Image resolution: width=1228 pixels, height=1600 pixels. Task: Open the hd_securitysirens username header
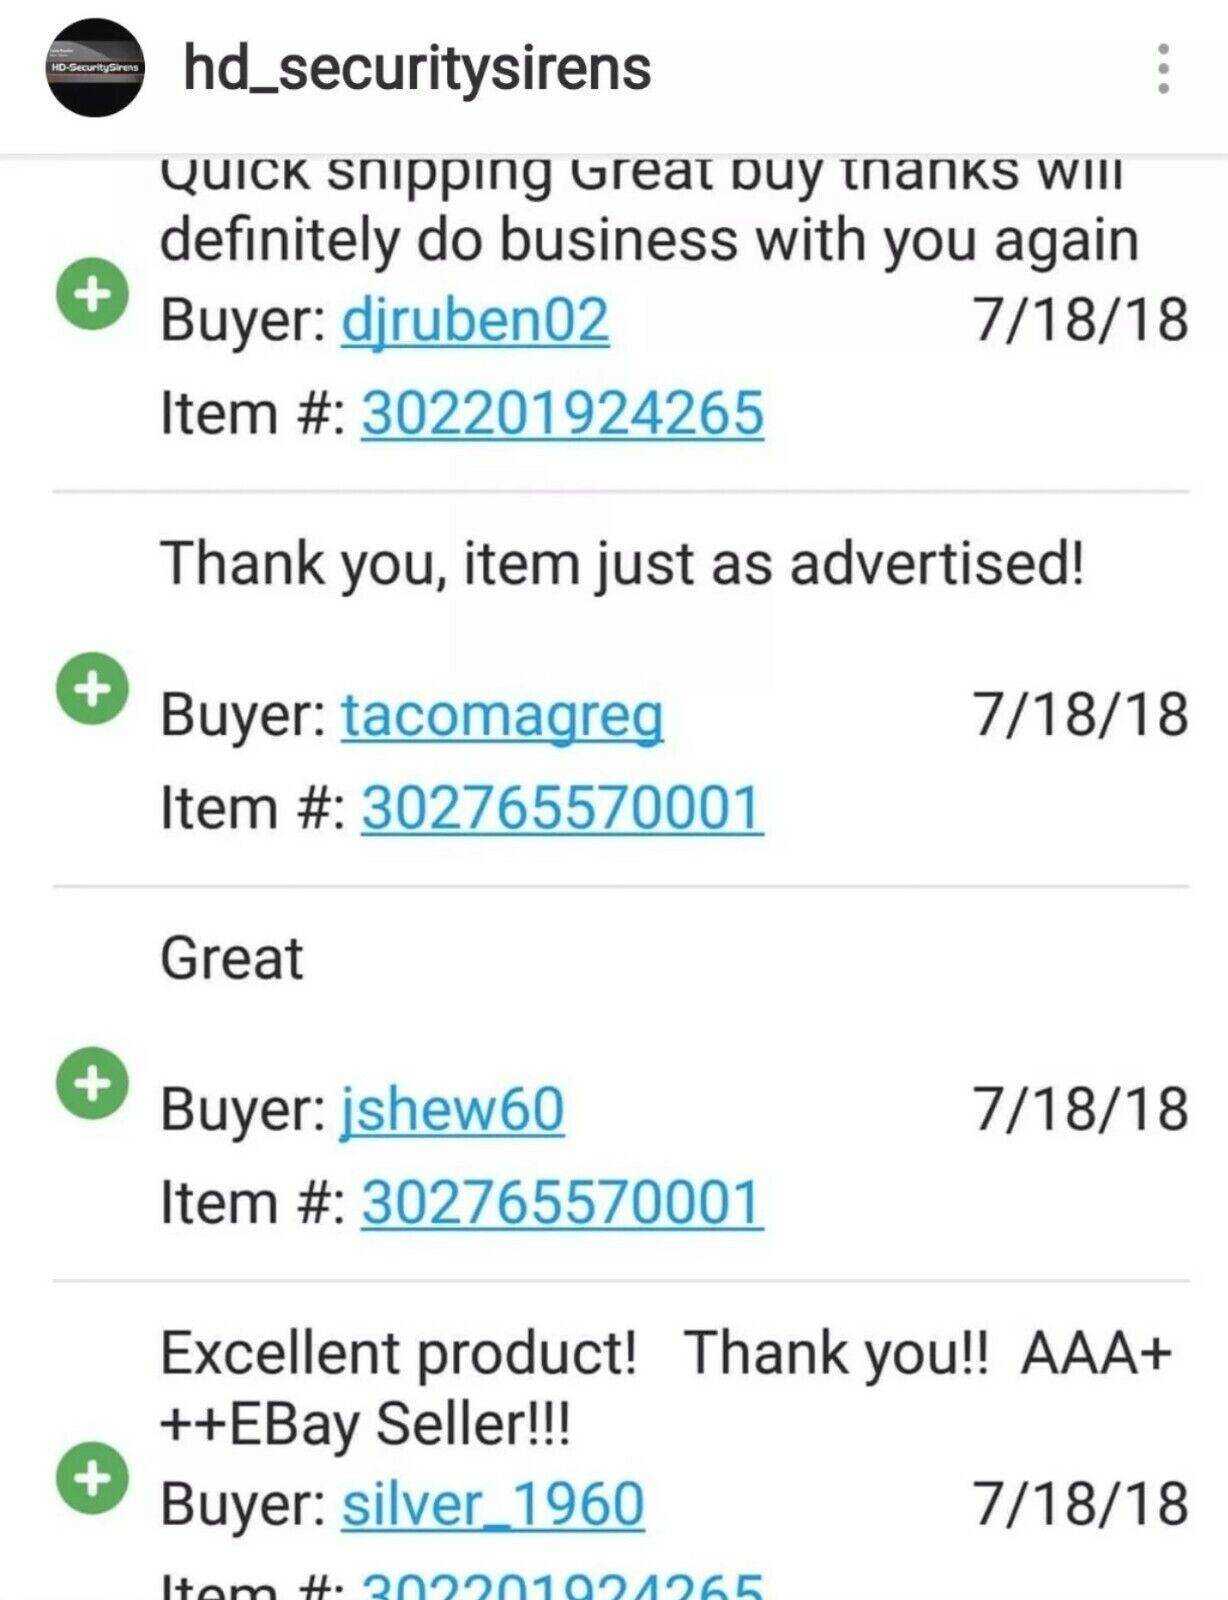(x=417, y=68)
